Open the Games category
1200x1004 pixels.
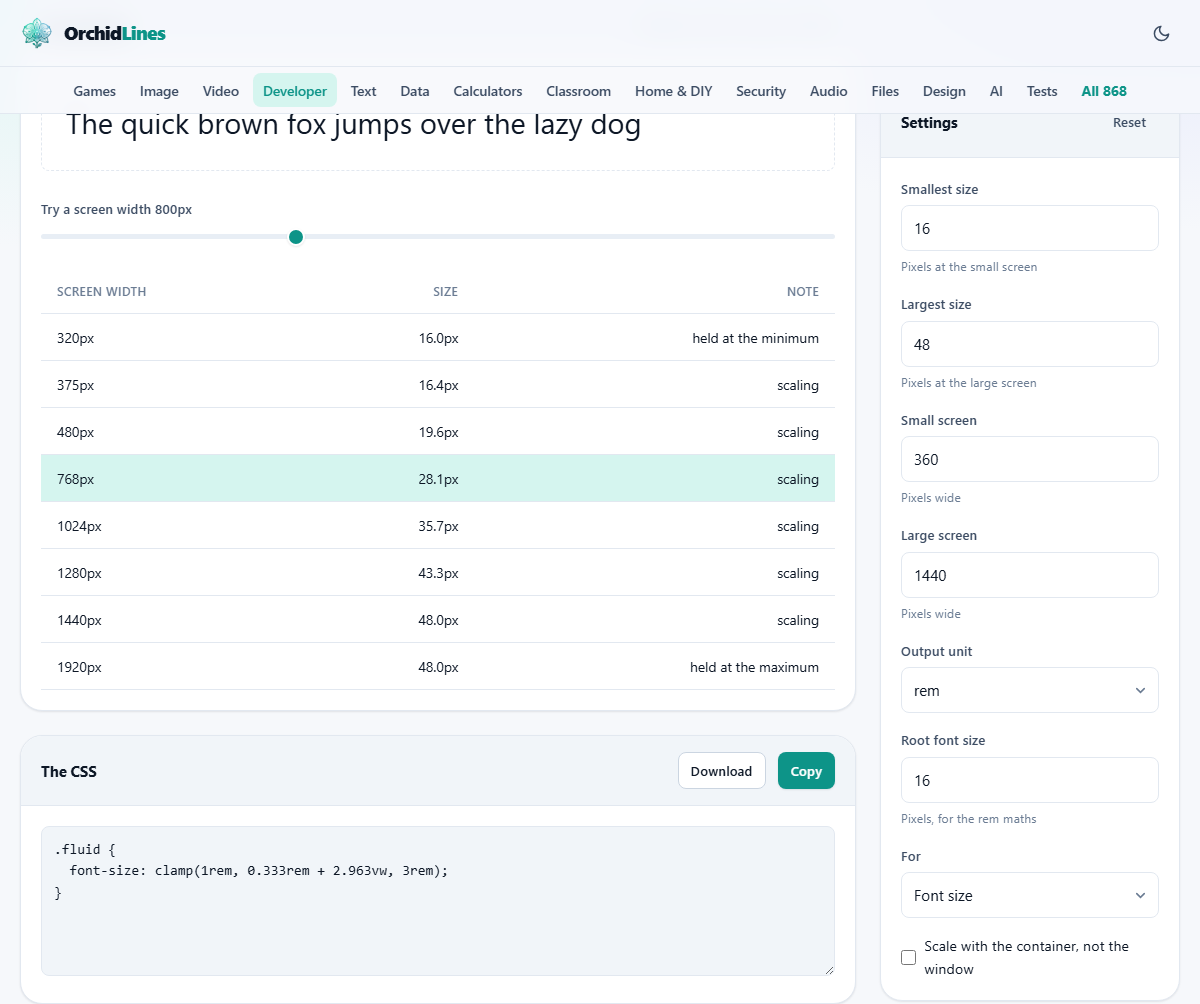click(95, 91)
